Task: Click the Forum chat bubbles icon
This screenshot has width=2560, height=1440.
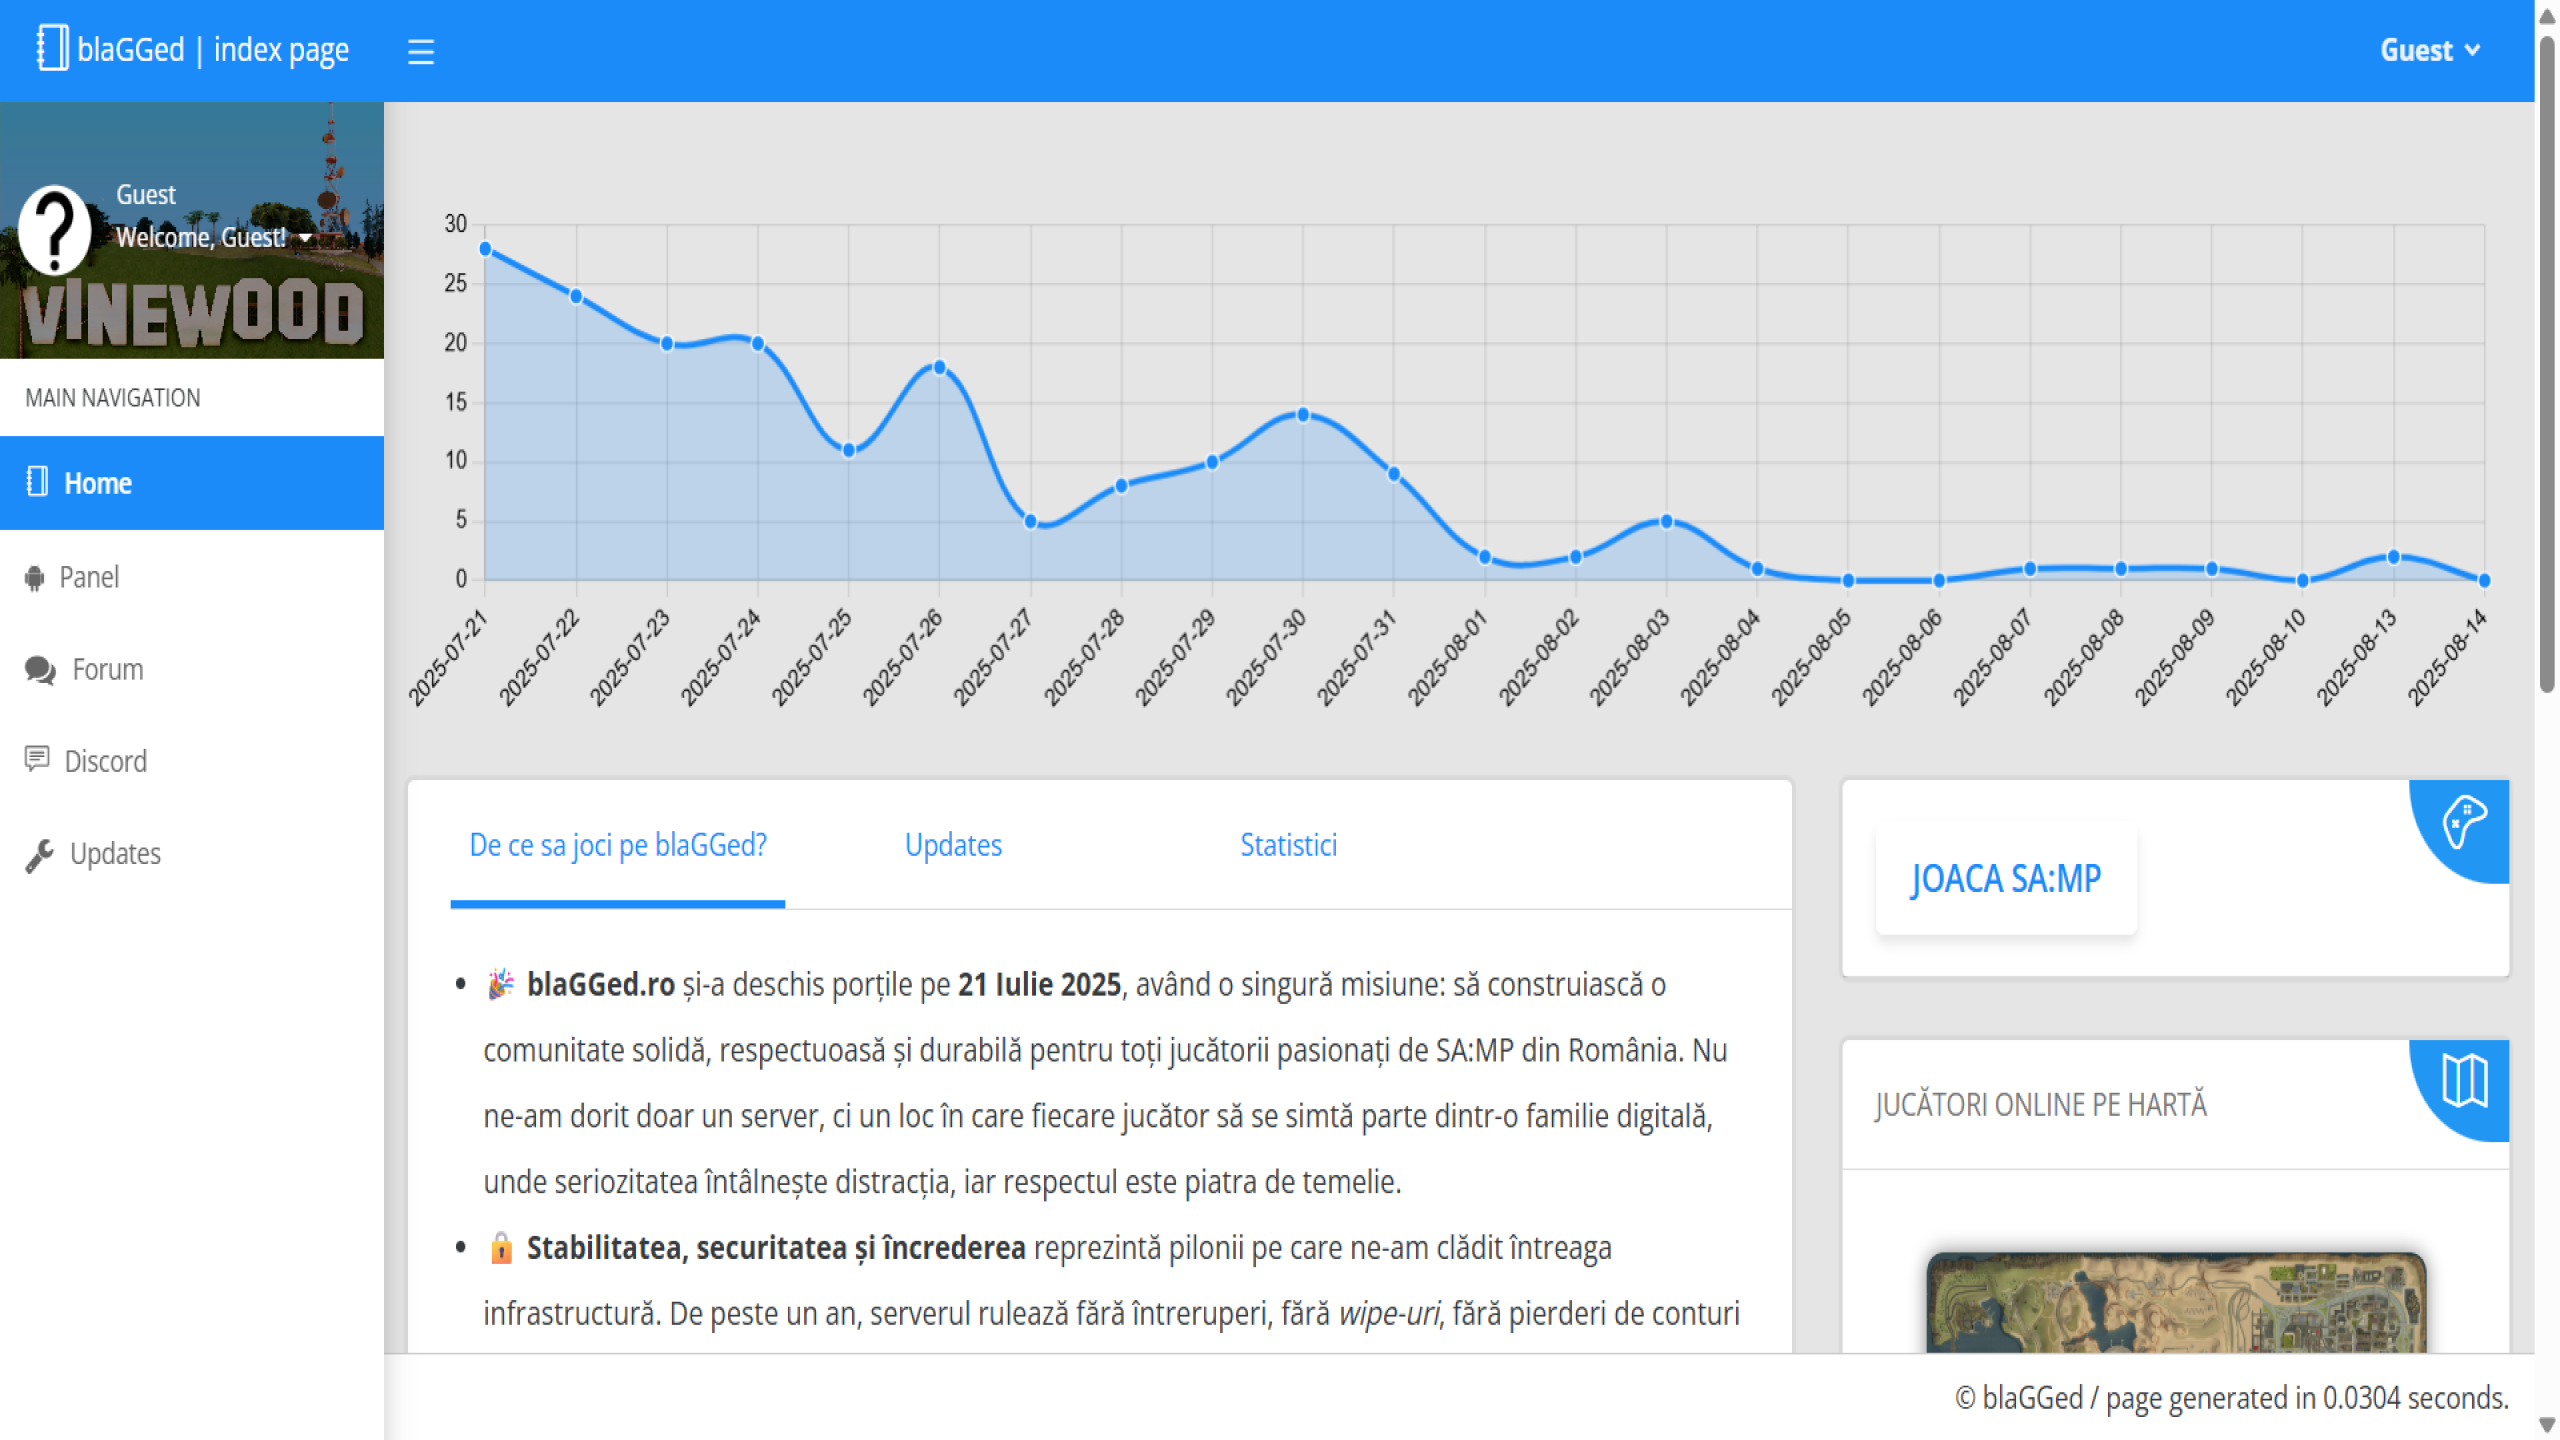Action: point(40,670)
